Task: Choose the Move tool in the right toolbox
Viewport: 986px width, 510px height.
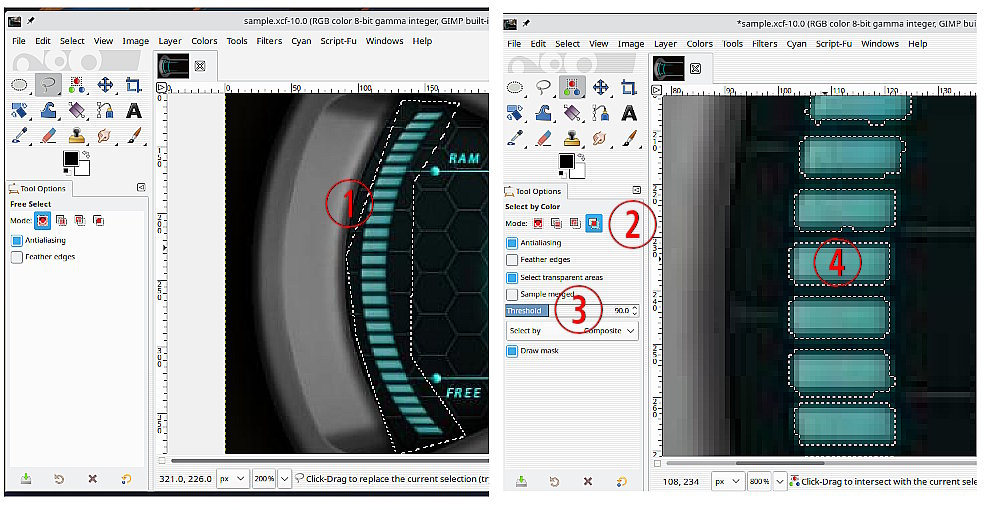Action: click(x=600, y=87)
